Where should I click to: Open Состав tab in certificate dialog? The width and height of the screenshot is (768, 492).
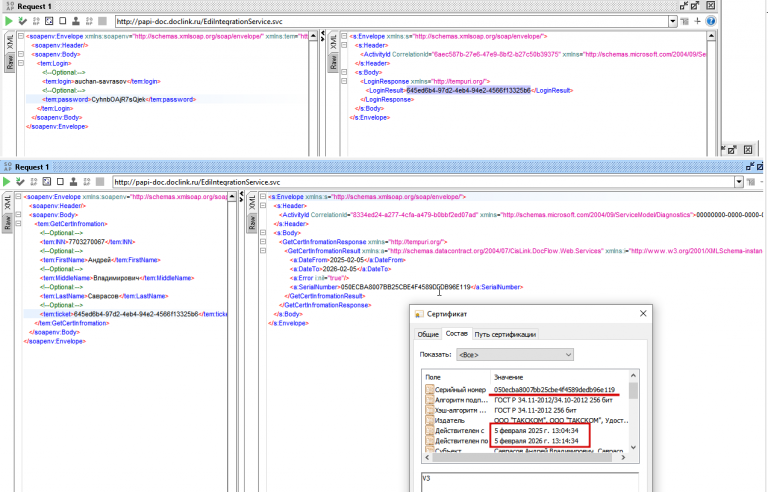pyautogui.click(x=456, y=333)
